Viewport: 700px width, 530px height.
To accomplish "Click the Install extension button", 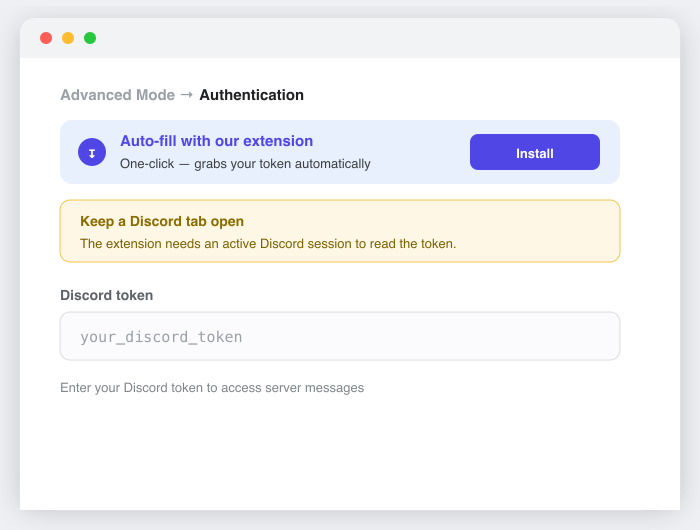I will click(x=534, y=152).
